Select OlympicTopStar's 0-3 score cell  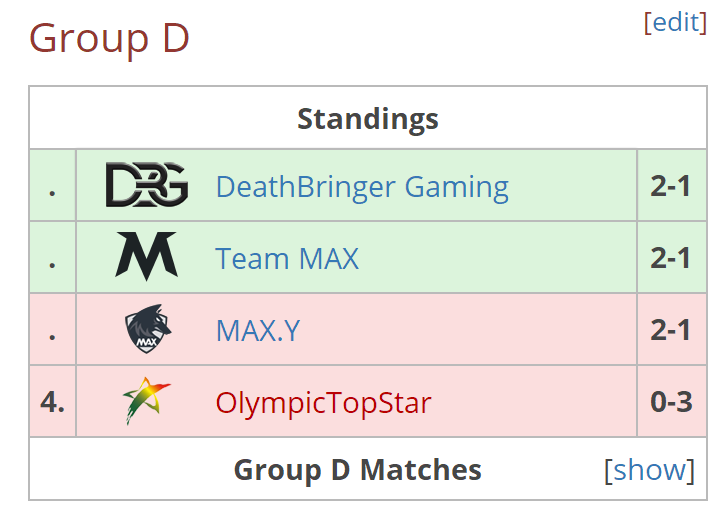tap(671, 402)
